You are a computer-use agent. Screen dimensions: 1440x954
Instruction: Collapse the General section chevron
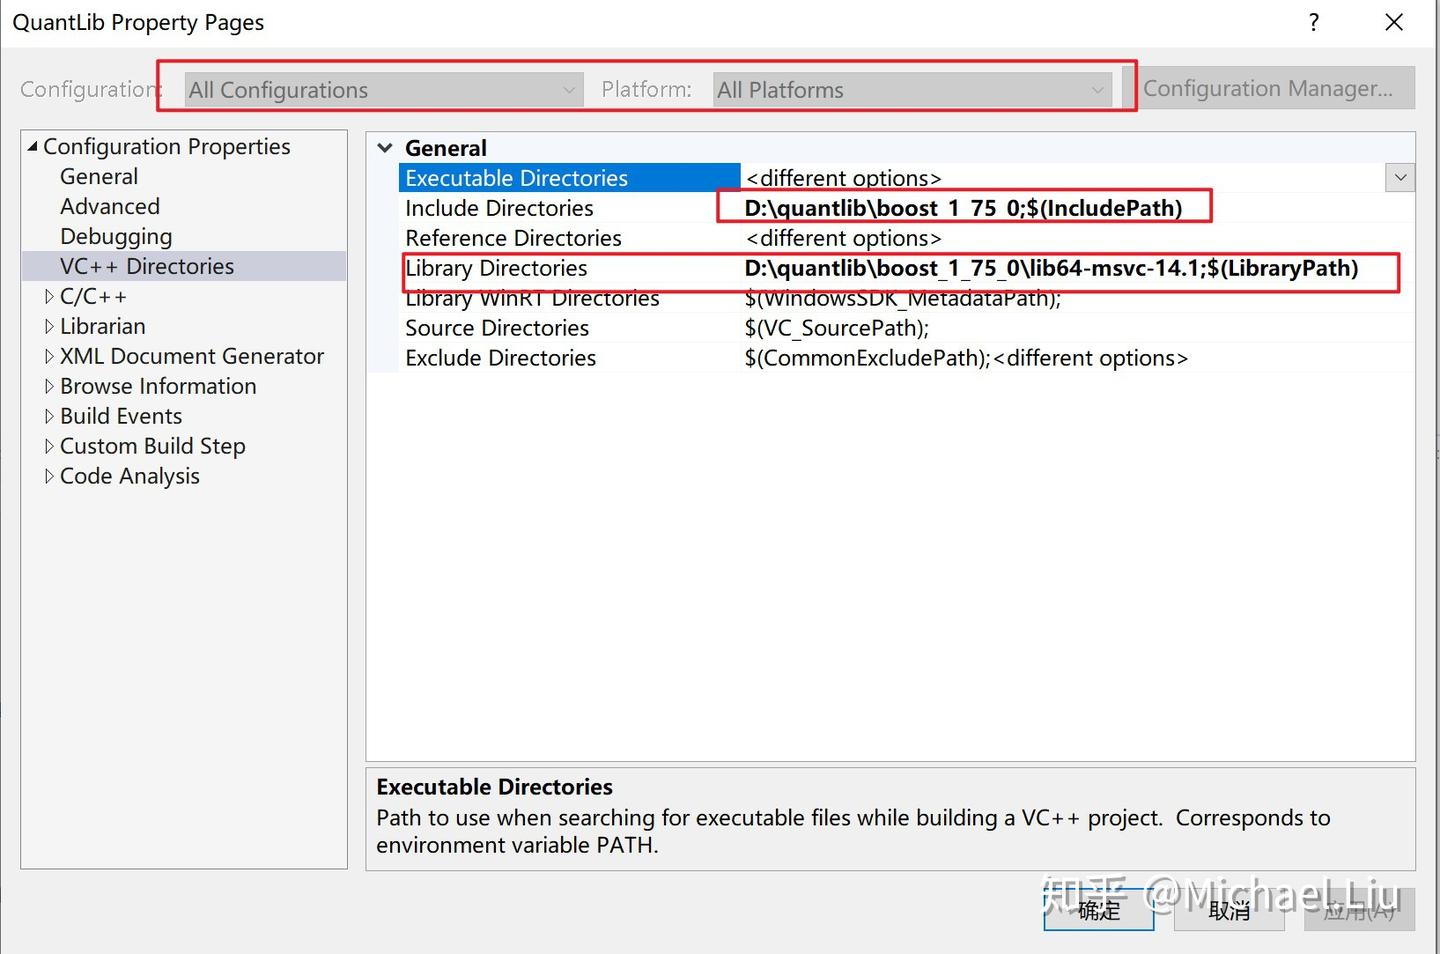385,148
